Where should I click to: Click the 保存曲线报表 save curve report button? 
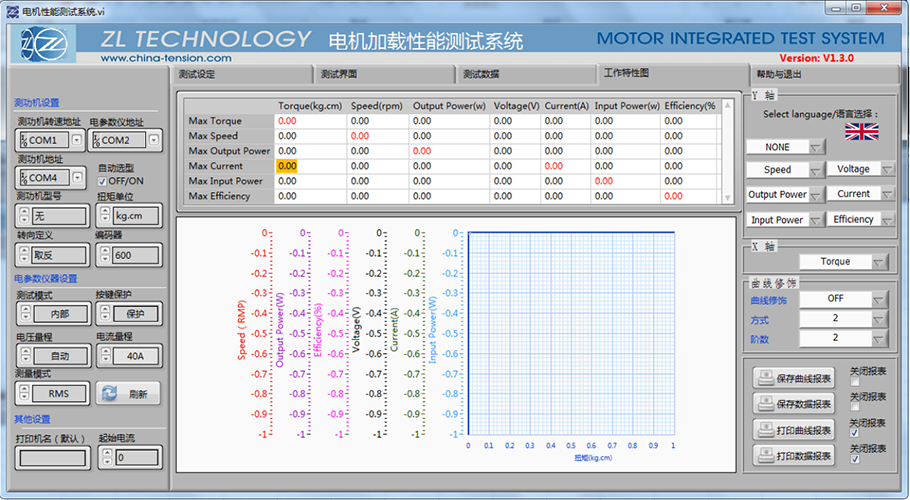click(x=795, y=378)
